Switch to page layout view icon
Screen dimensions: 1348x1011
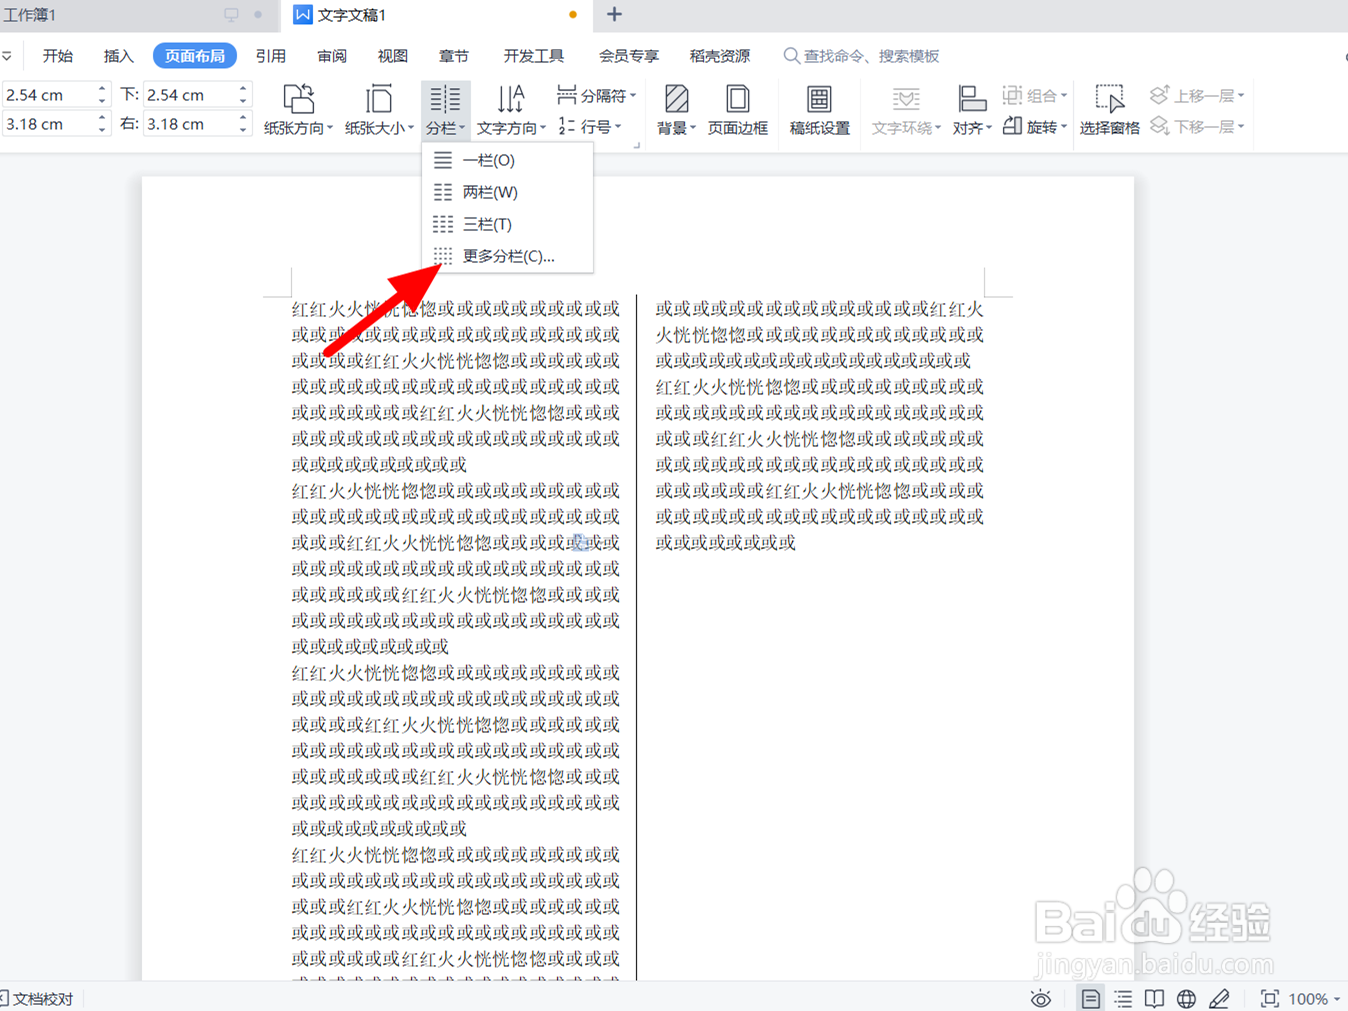pyautogui.click(x=1090, y=998)
